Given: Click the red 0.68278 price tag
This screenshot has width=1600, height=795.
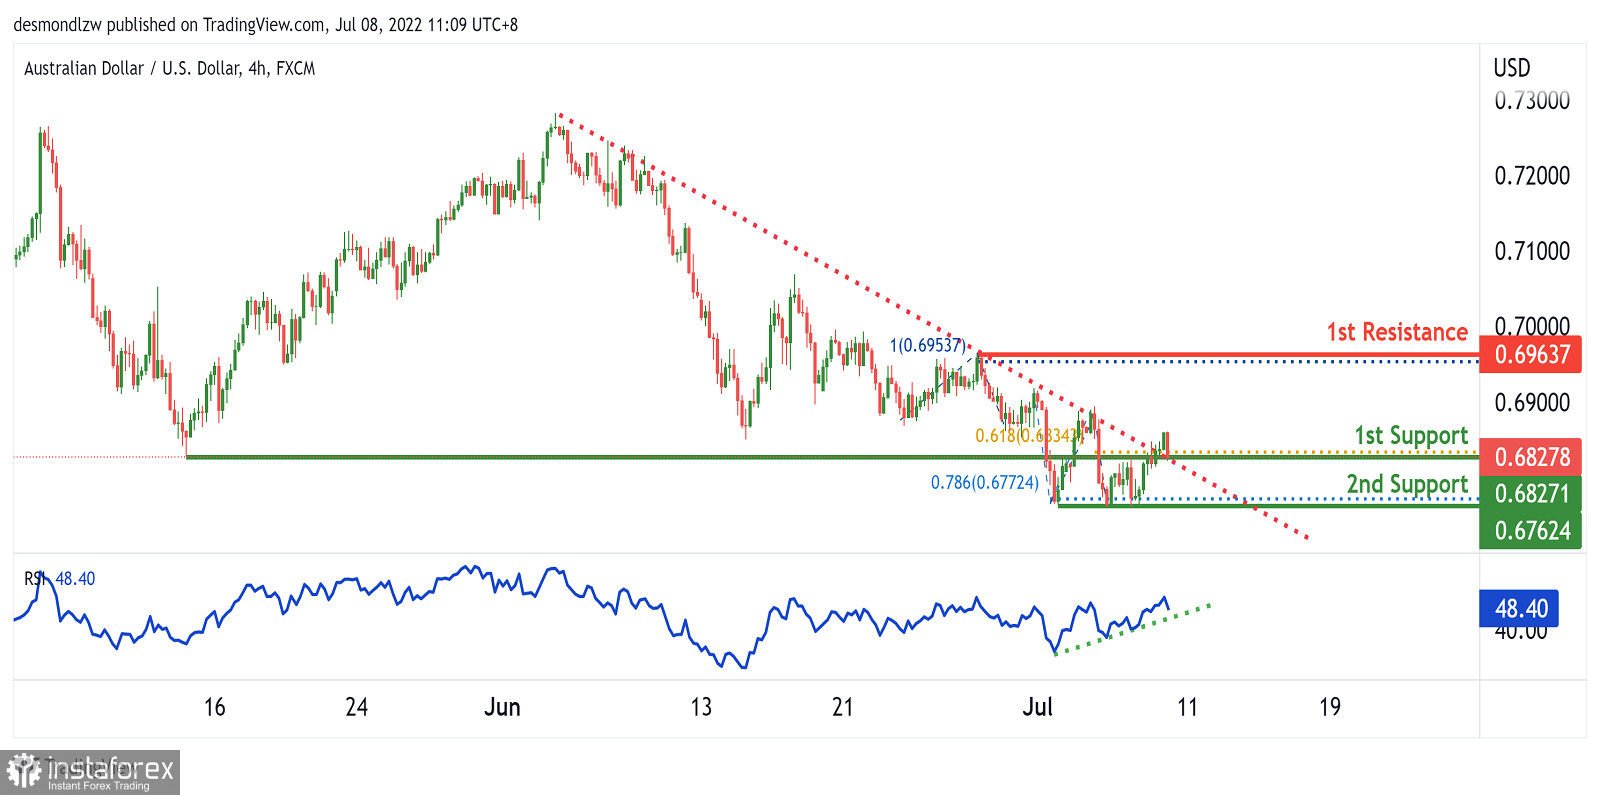Looking at the screenshot, I should 1530,457.
